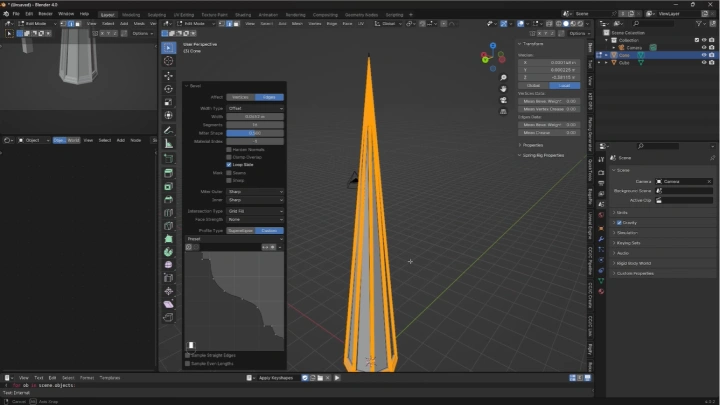The width and height of the screenshot is (720, 405).
Task: Open the Miter Outer Sharp dropdown
Action: [255, 191]
